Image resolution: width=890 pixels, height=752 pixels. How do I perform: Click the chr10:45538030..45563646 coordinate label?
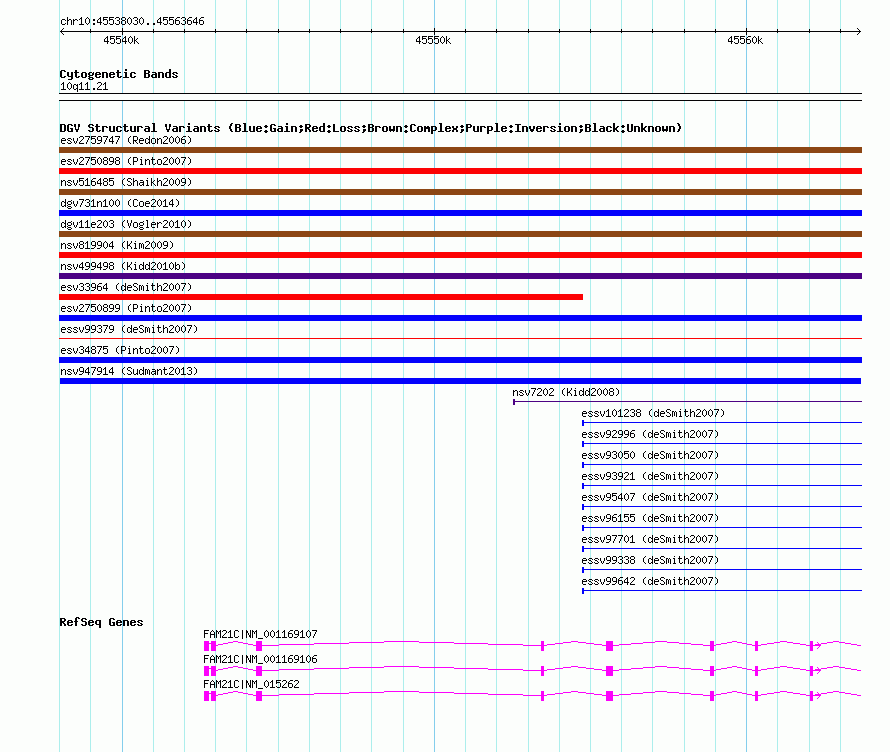tap(132, 21)
